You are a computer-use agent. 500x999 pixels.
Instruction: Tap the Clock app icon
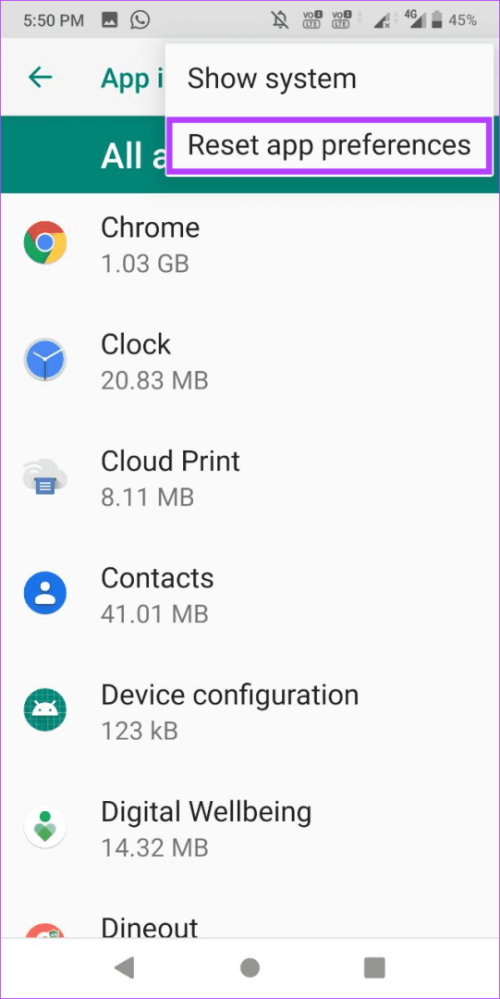click(45, 360)
